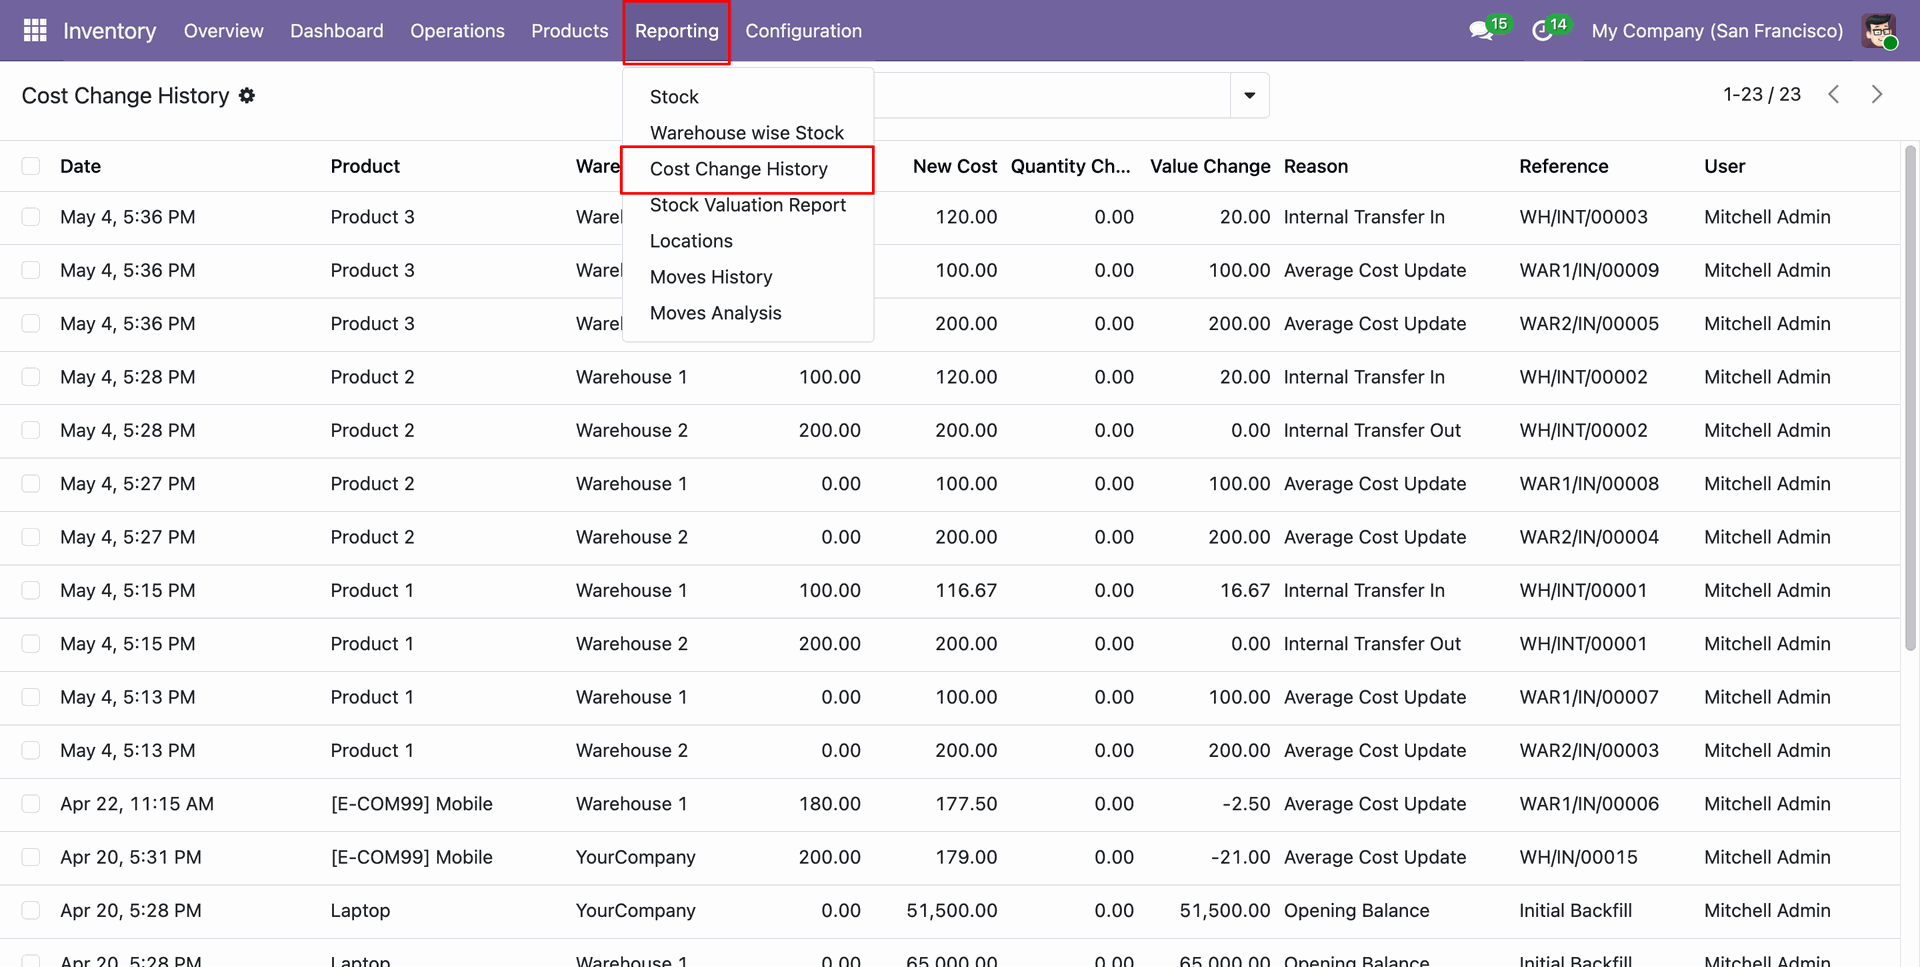The width and height of the screenshot is (1920, 967).
Task: Sort by Value Change column header
Action: (x=1209, y=166)
